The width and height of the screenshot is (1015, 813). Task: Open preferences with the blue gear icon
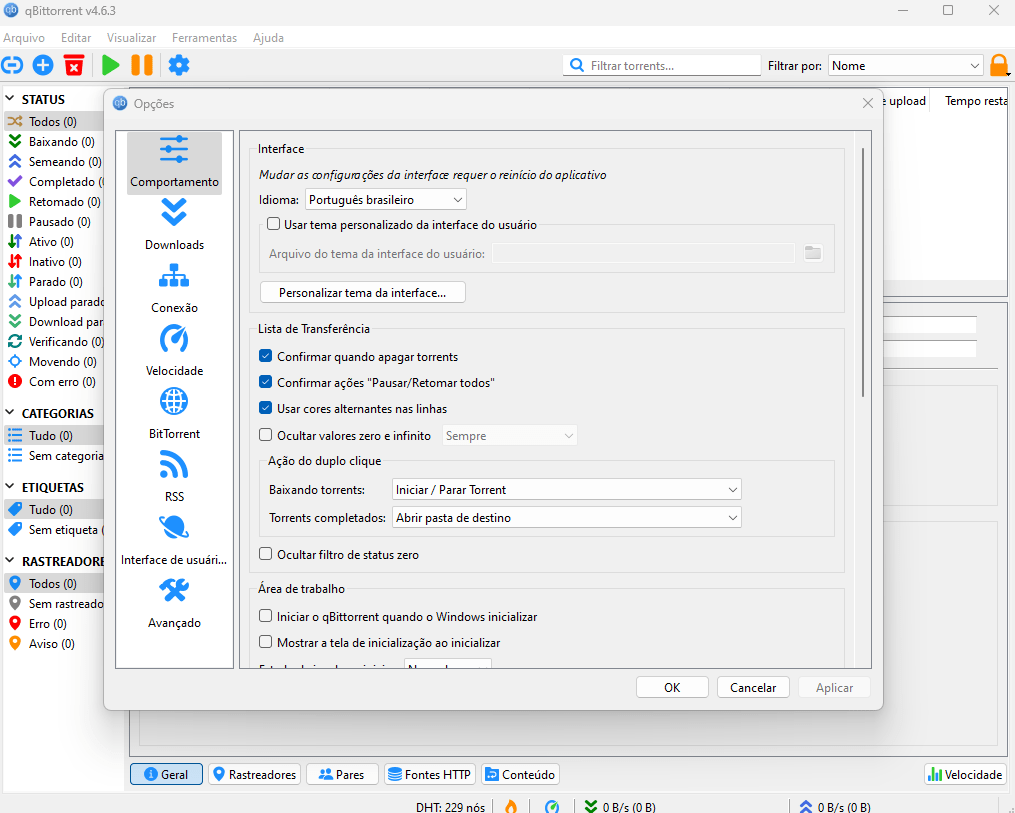179,65
